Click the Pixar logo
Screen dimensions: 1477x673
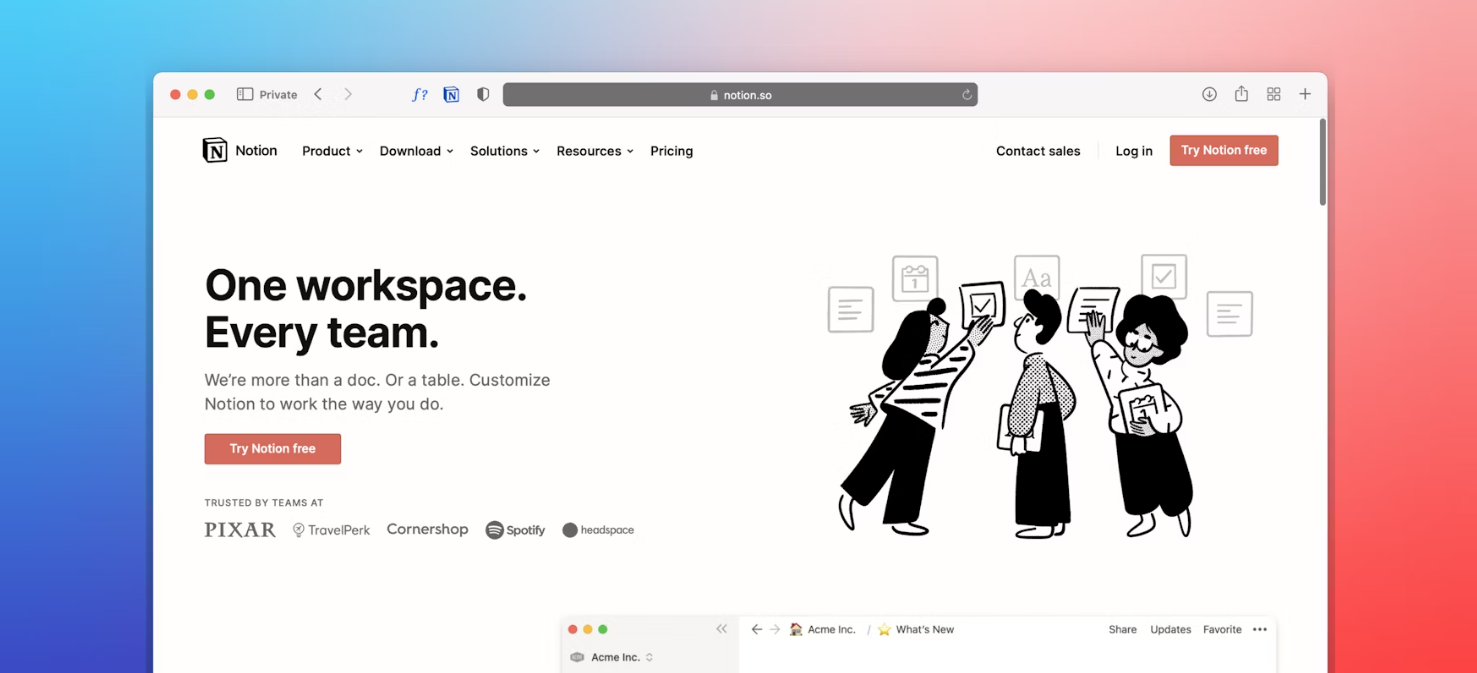point(240,530)
